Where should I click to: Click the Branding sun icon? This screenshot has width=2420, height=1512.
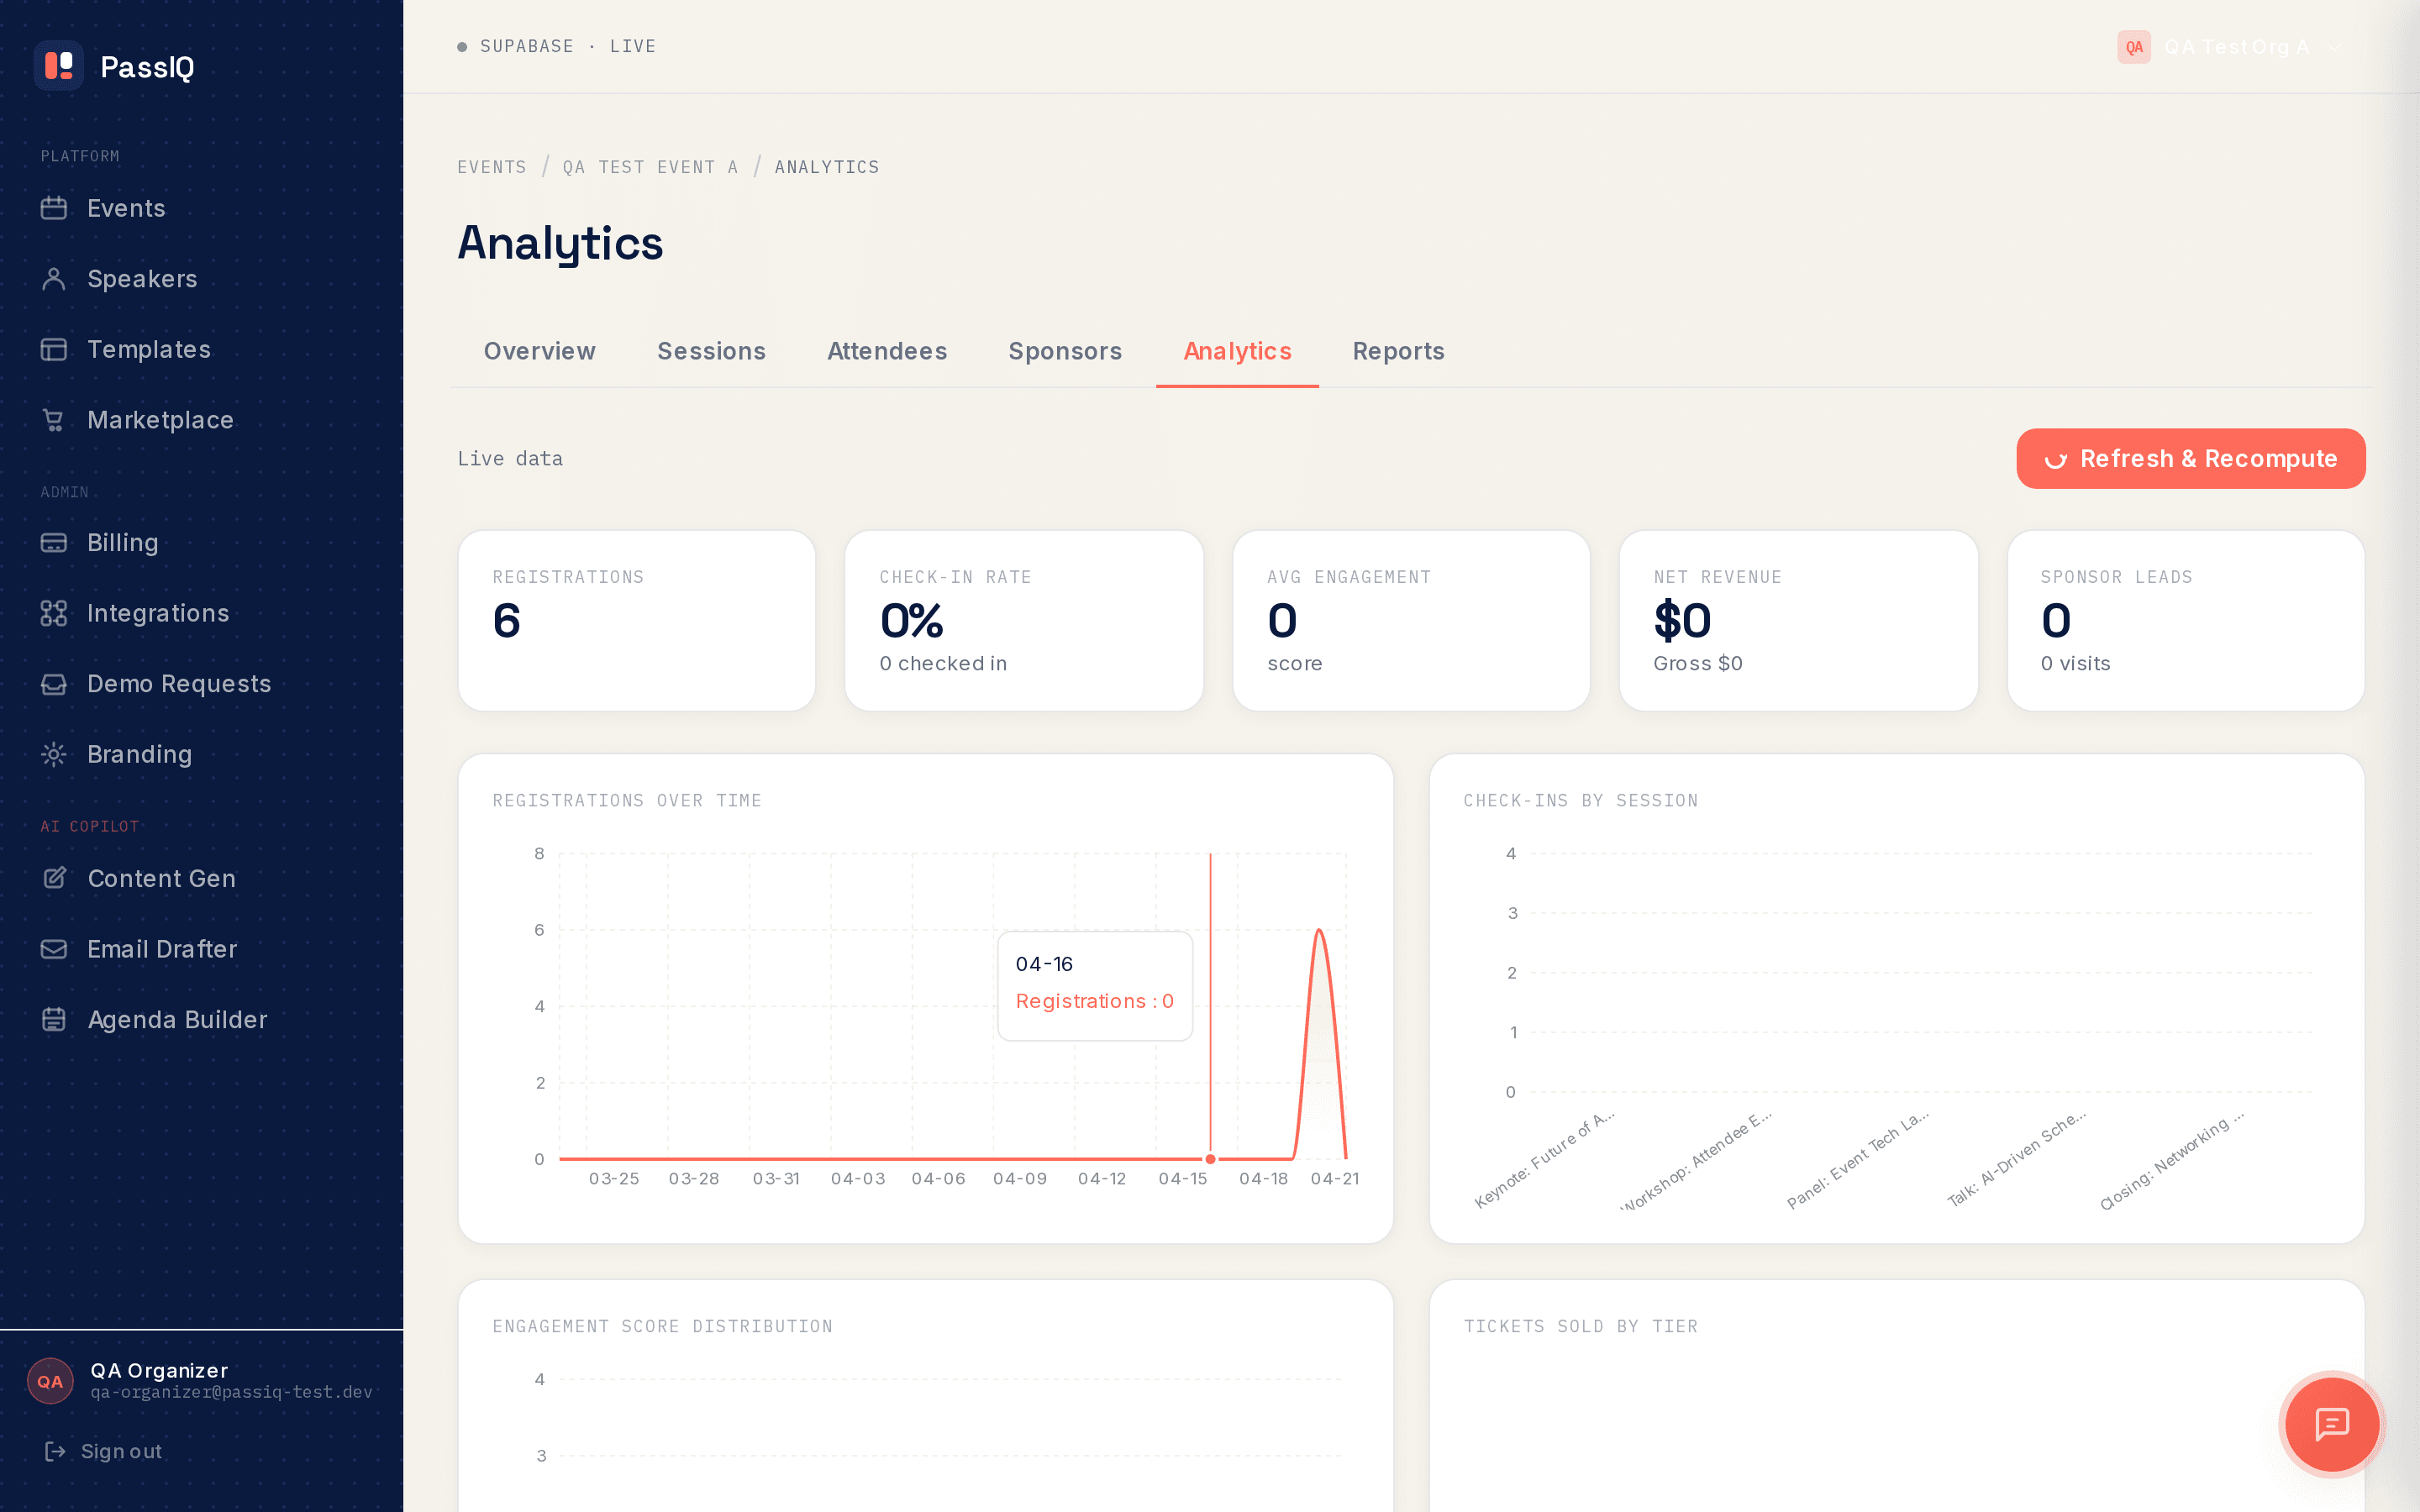[x=54, y=754]
